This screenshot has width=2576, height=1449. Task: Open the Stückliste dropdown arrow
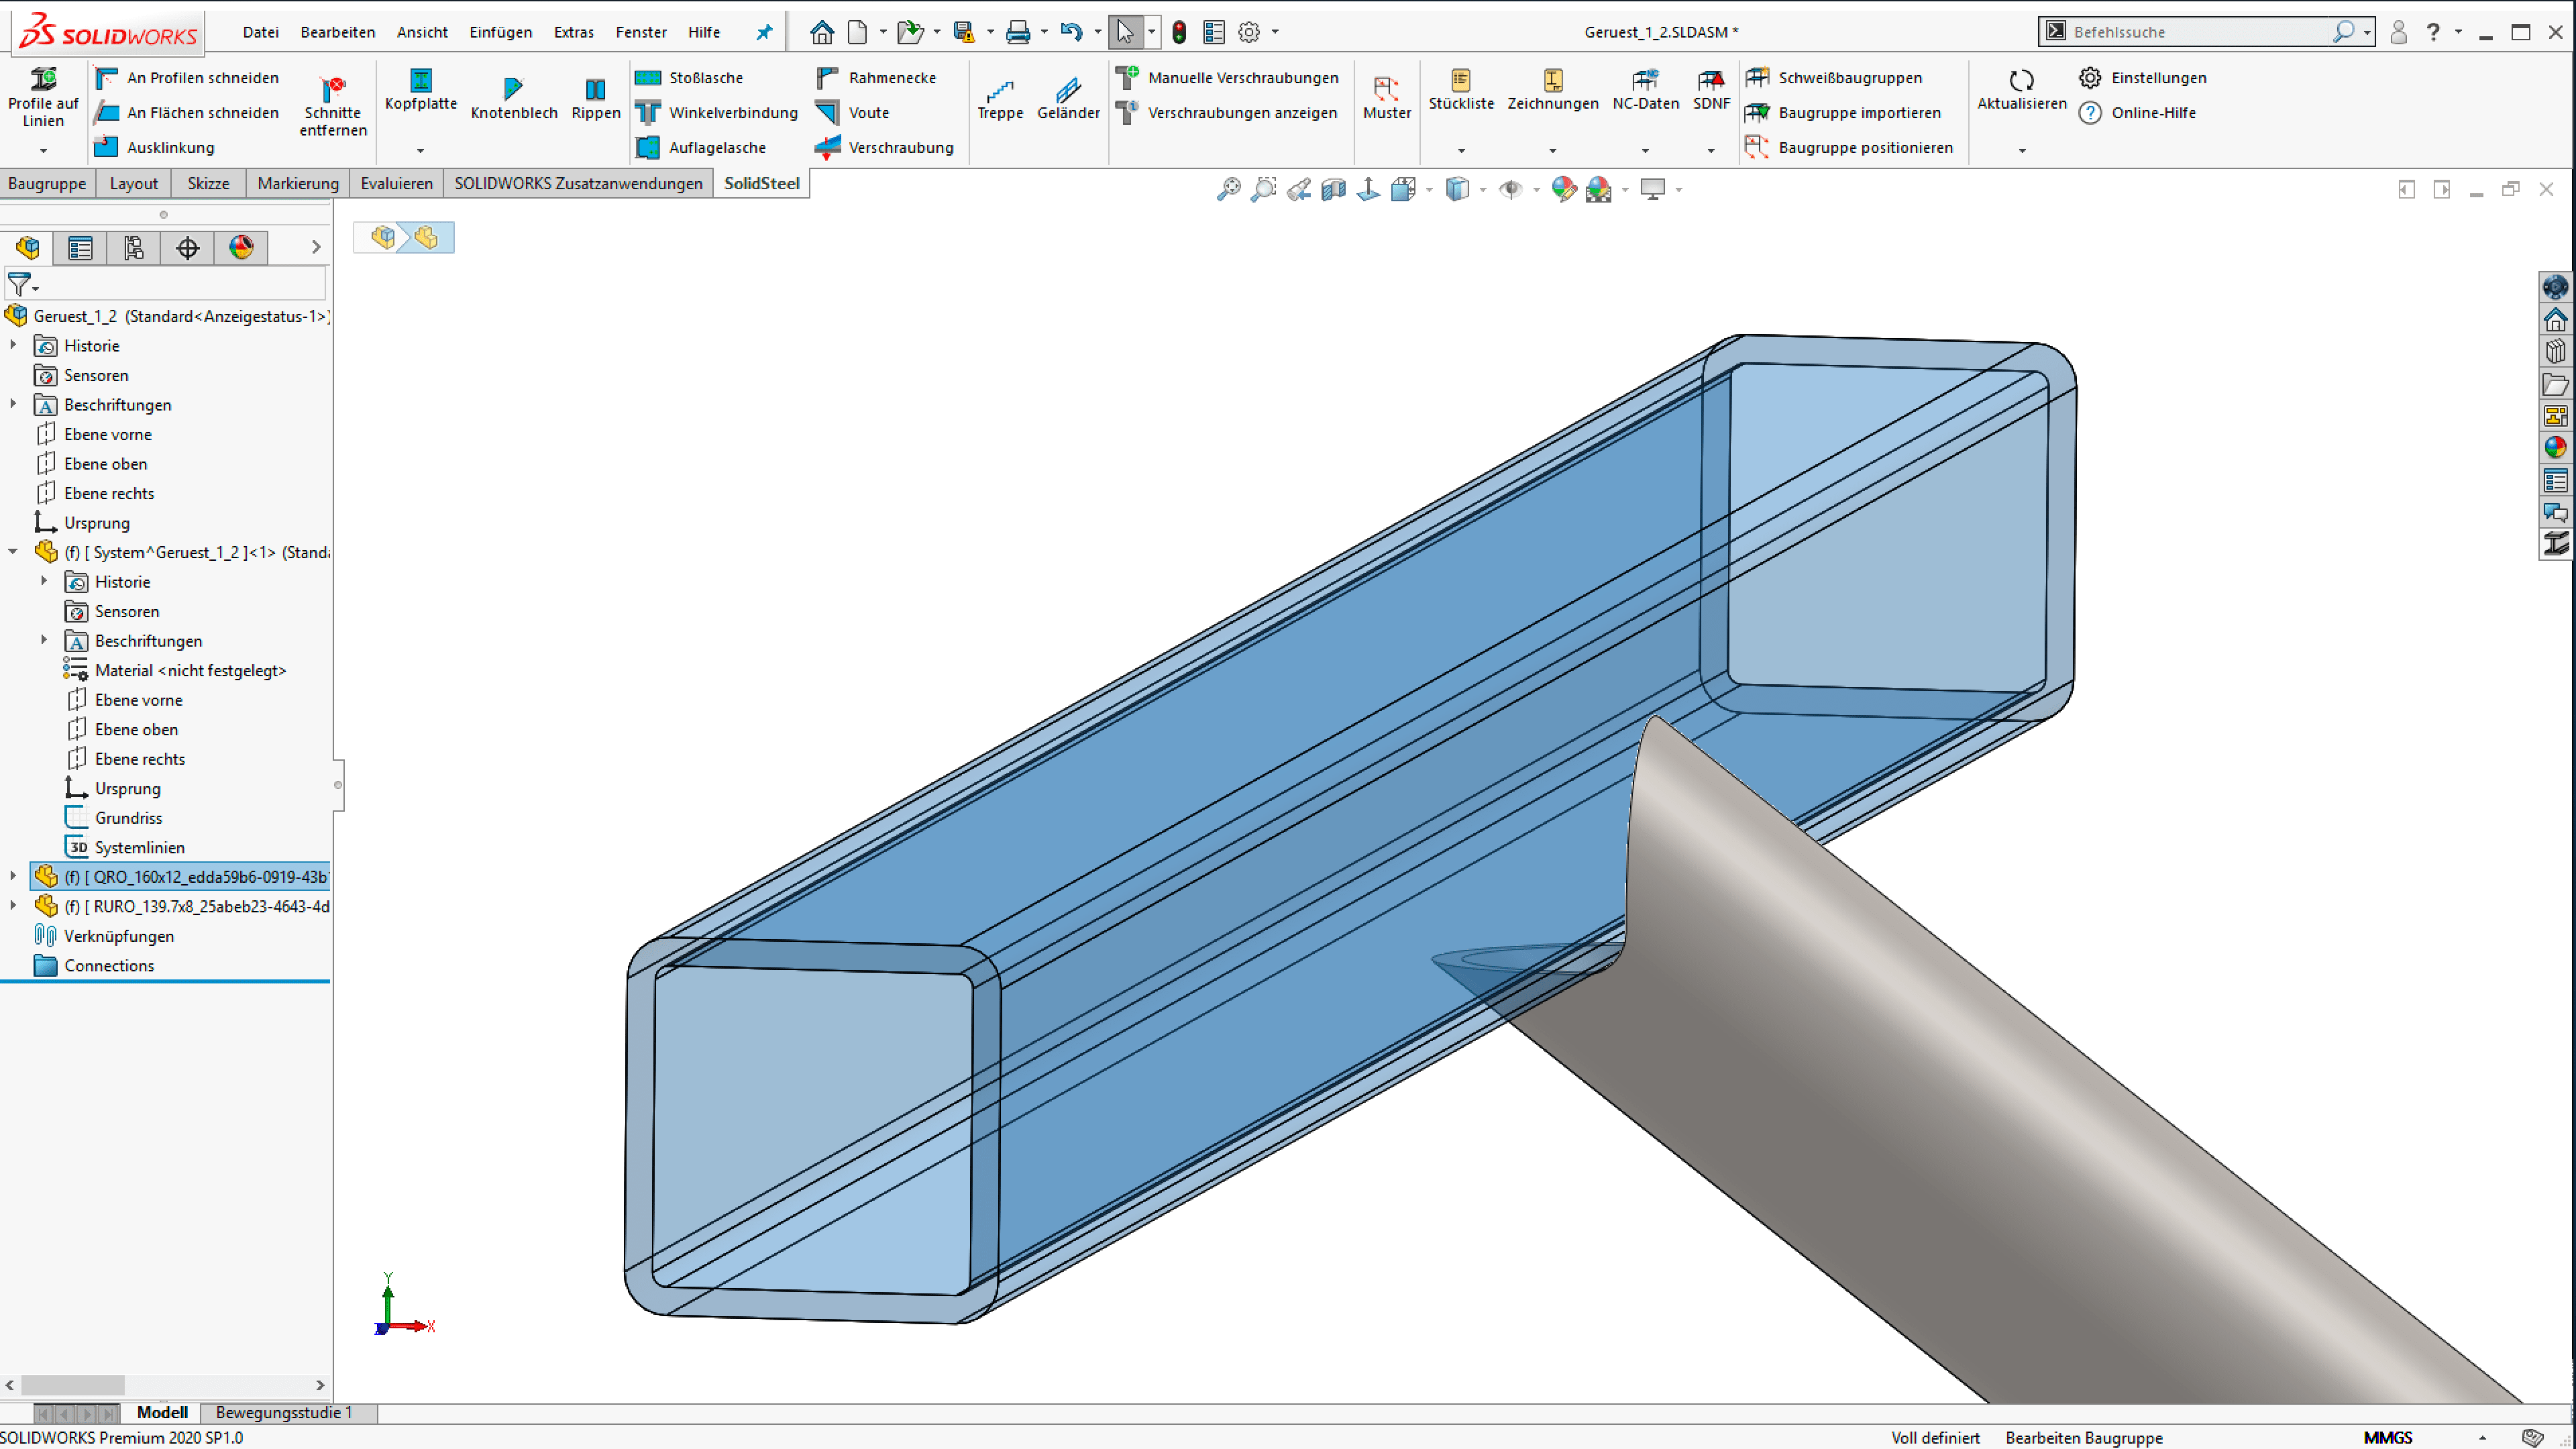point(1461,151)
